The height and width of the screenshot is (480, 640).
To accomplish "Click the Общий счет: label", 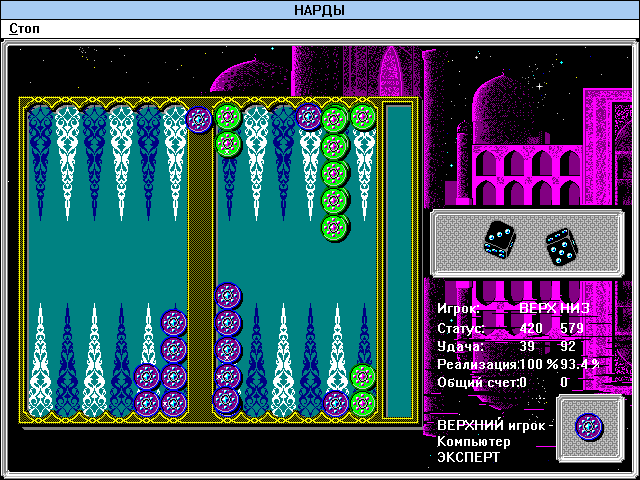I will pos(478,382).
